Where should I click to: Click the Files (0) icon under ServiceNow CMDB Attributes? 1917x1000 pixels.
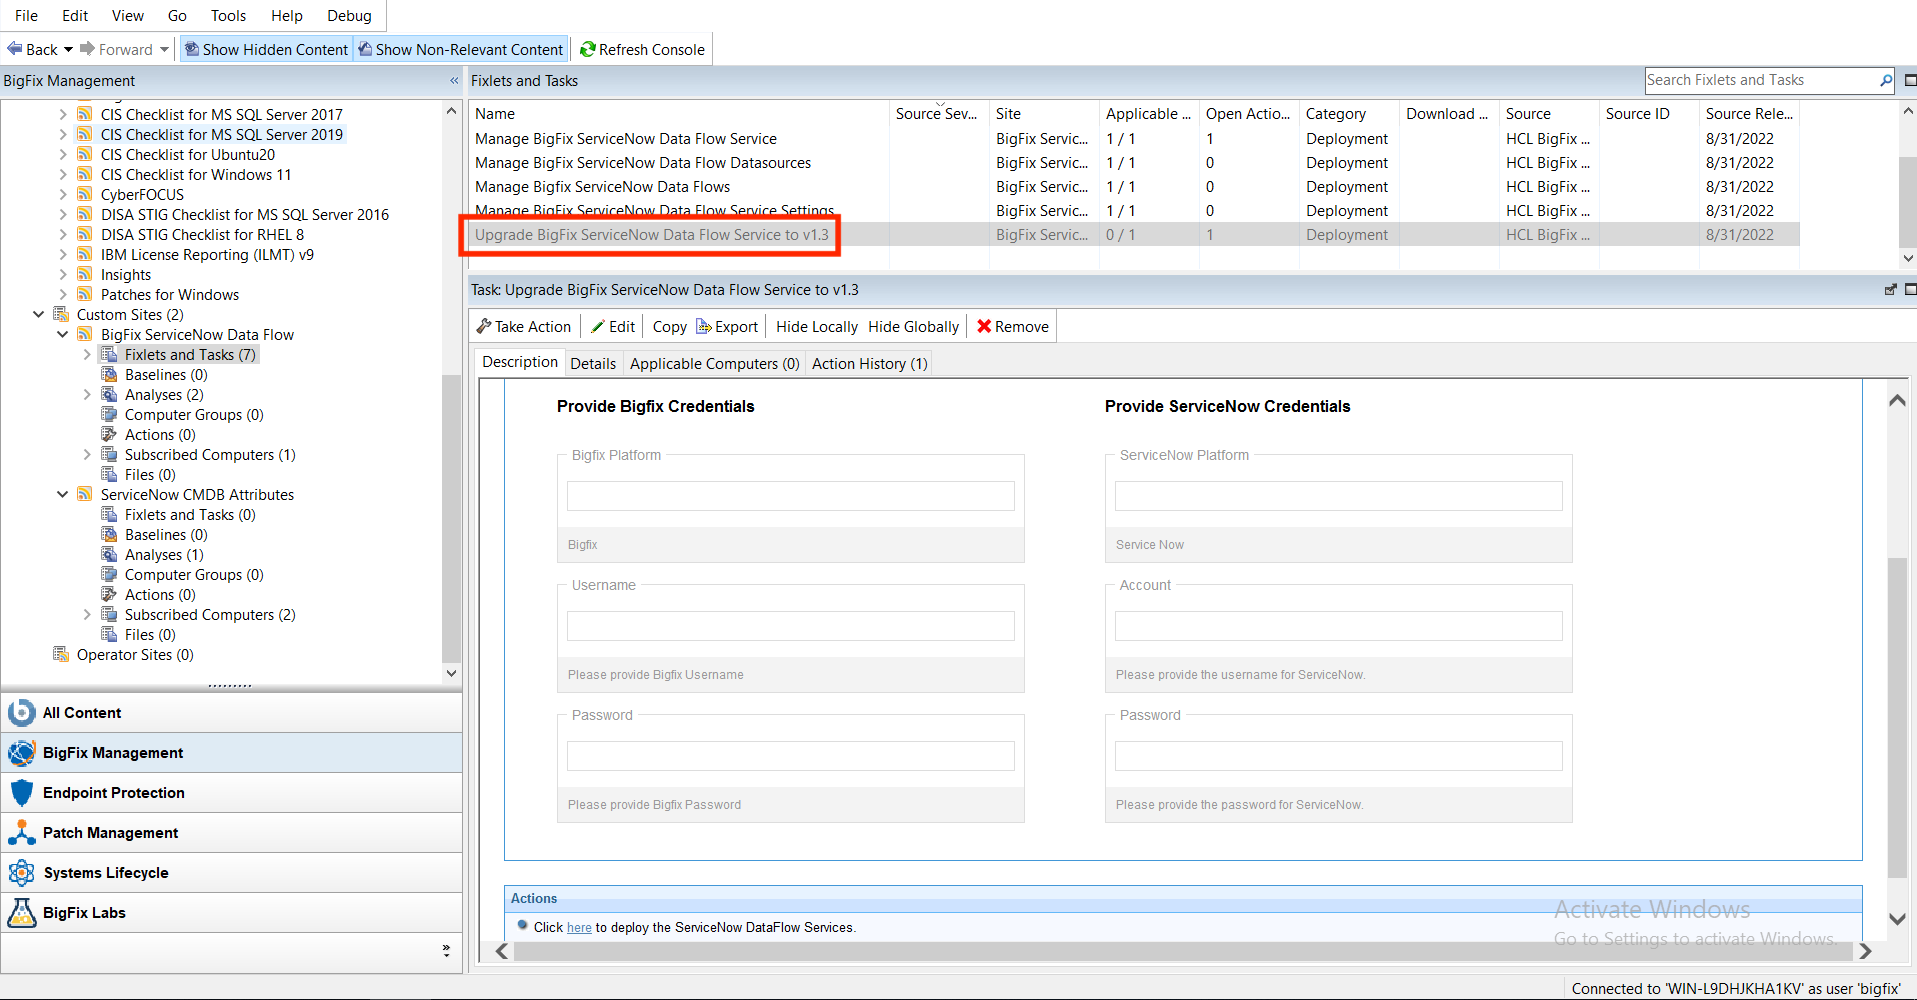coord(109,635)
